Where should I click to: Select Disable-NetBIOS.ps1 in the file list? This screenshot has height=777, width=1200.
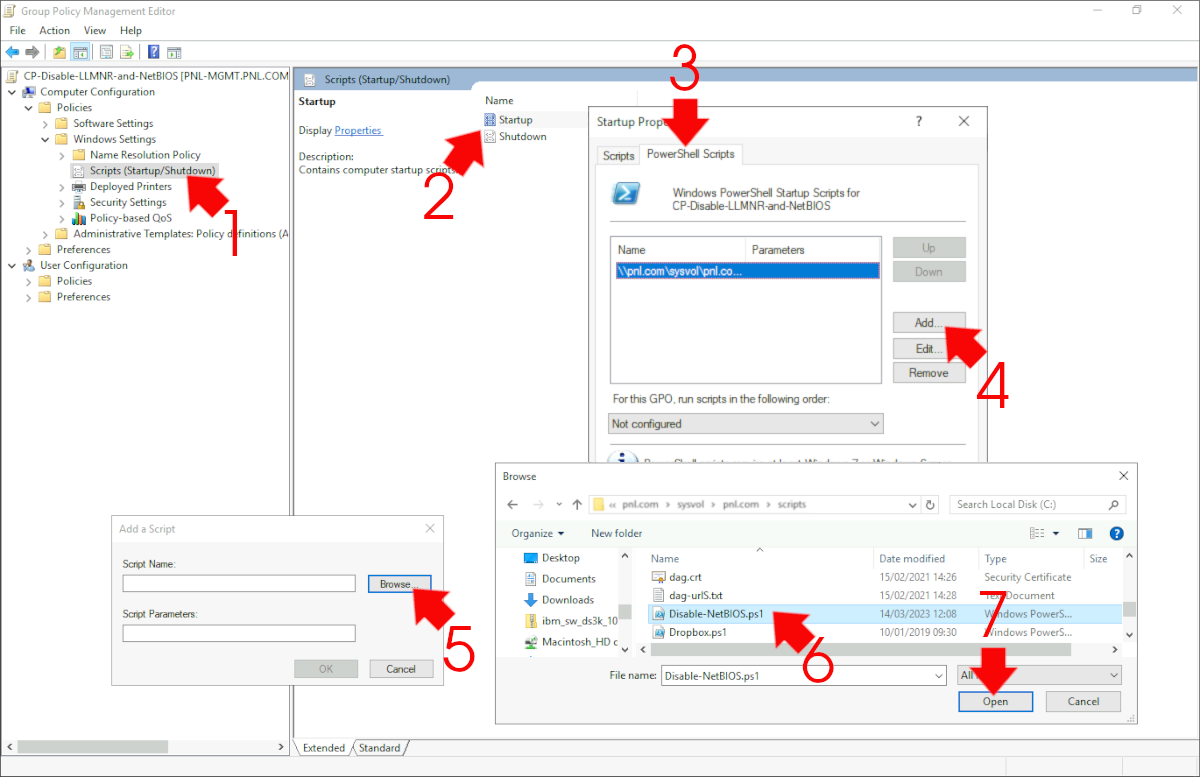click(714, 614)
